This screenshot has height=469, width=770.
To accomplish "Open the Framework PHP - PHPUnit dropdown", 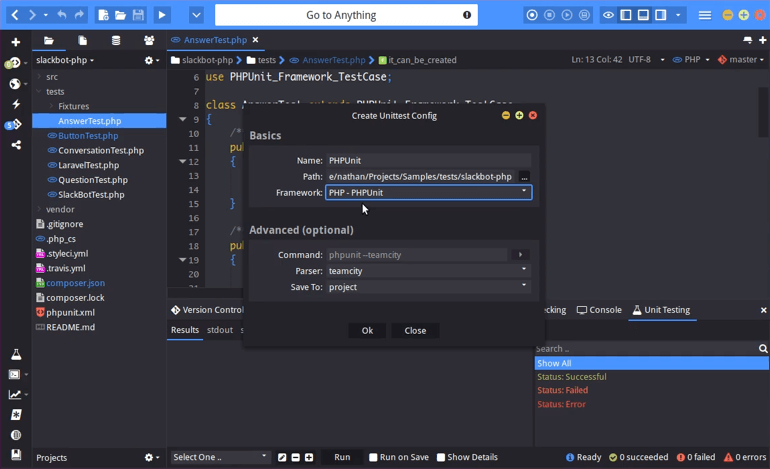I will click(429, 193).
